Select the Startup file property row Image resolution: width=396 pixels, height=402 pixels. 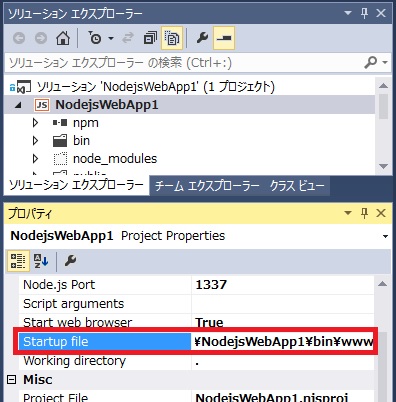click(196, 342)
